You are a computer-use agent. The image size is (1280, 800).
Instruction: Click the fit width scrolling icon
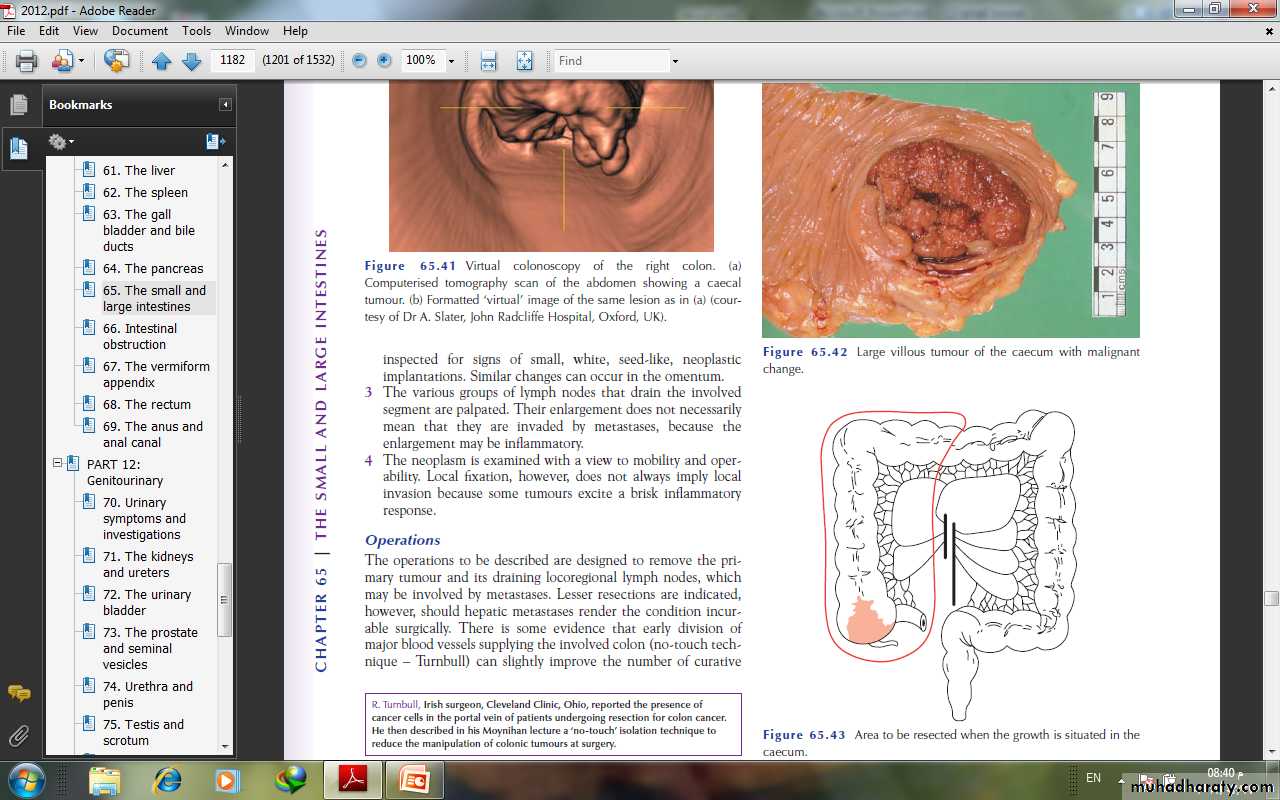pyautogui.click(x=488, y=61)
